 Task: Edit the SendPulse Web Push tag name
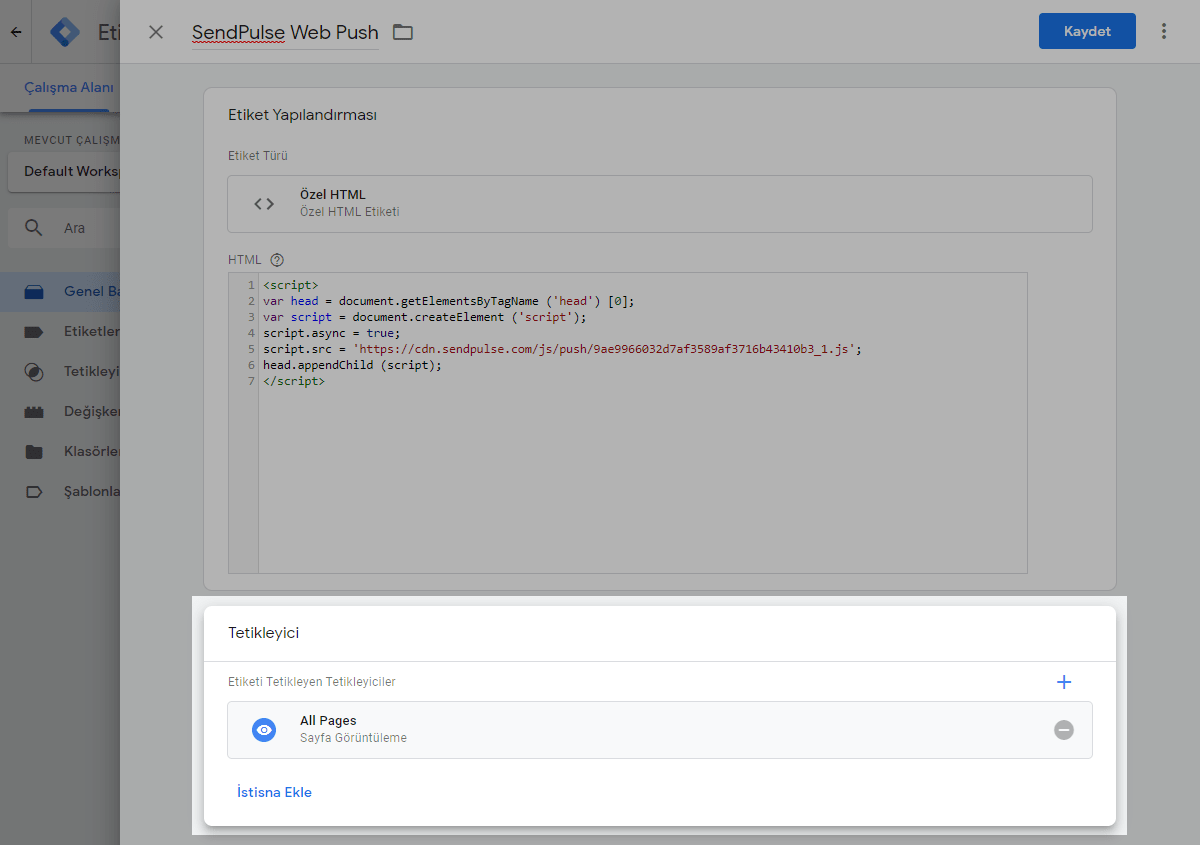(x=285, y=33)
